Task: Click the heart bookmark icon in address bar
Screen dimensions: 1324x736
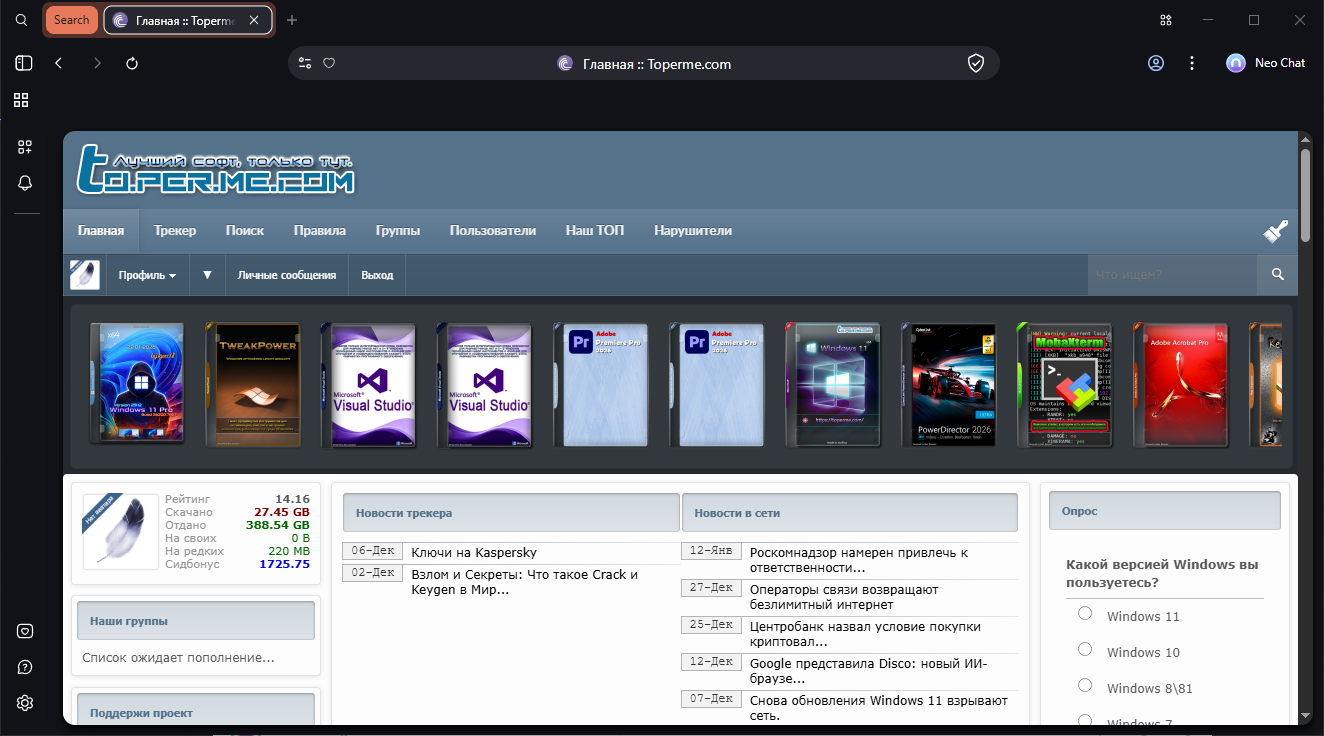Action: 329,63
